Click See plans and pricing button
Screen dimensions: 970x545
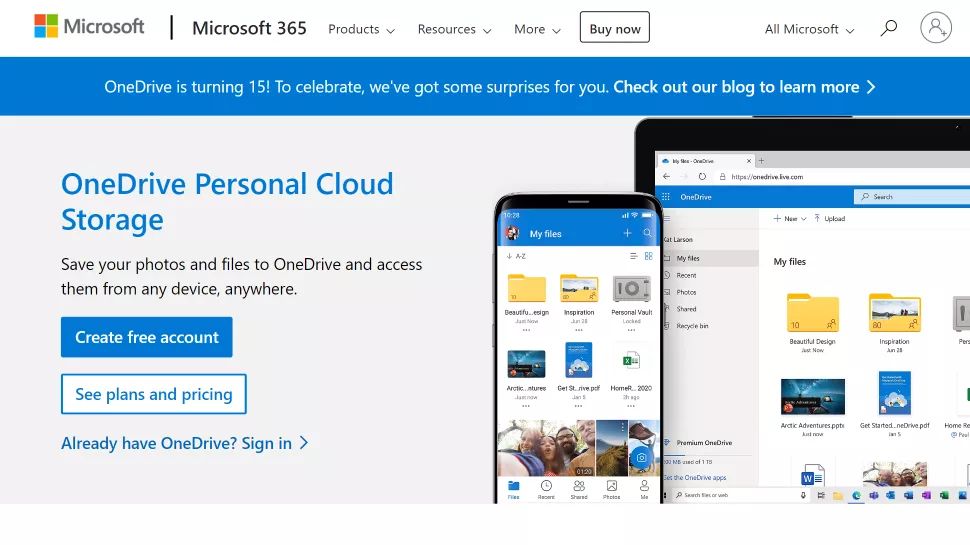tap(153, 394)
